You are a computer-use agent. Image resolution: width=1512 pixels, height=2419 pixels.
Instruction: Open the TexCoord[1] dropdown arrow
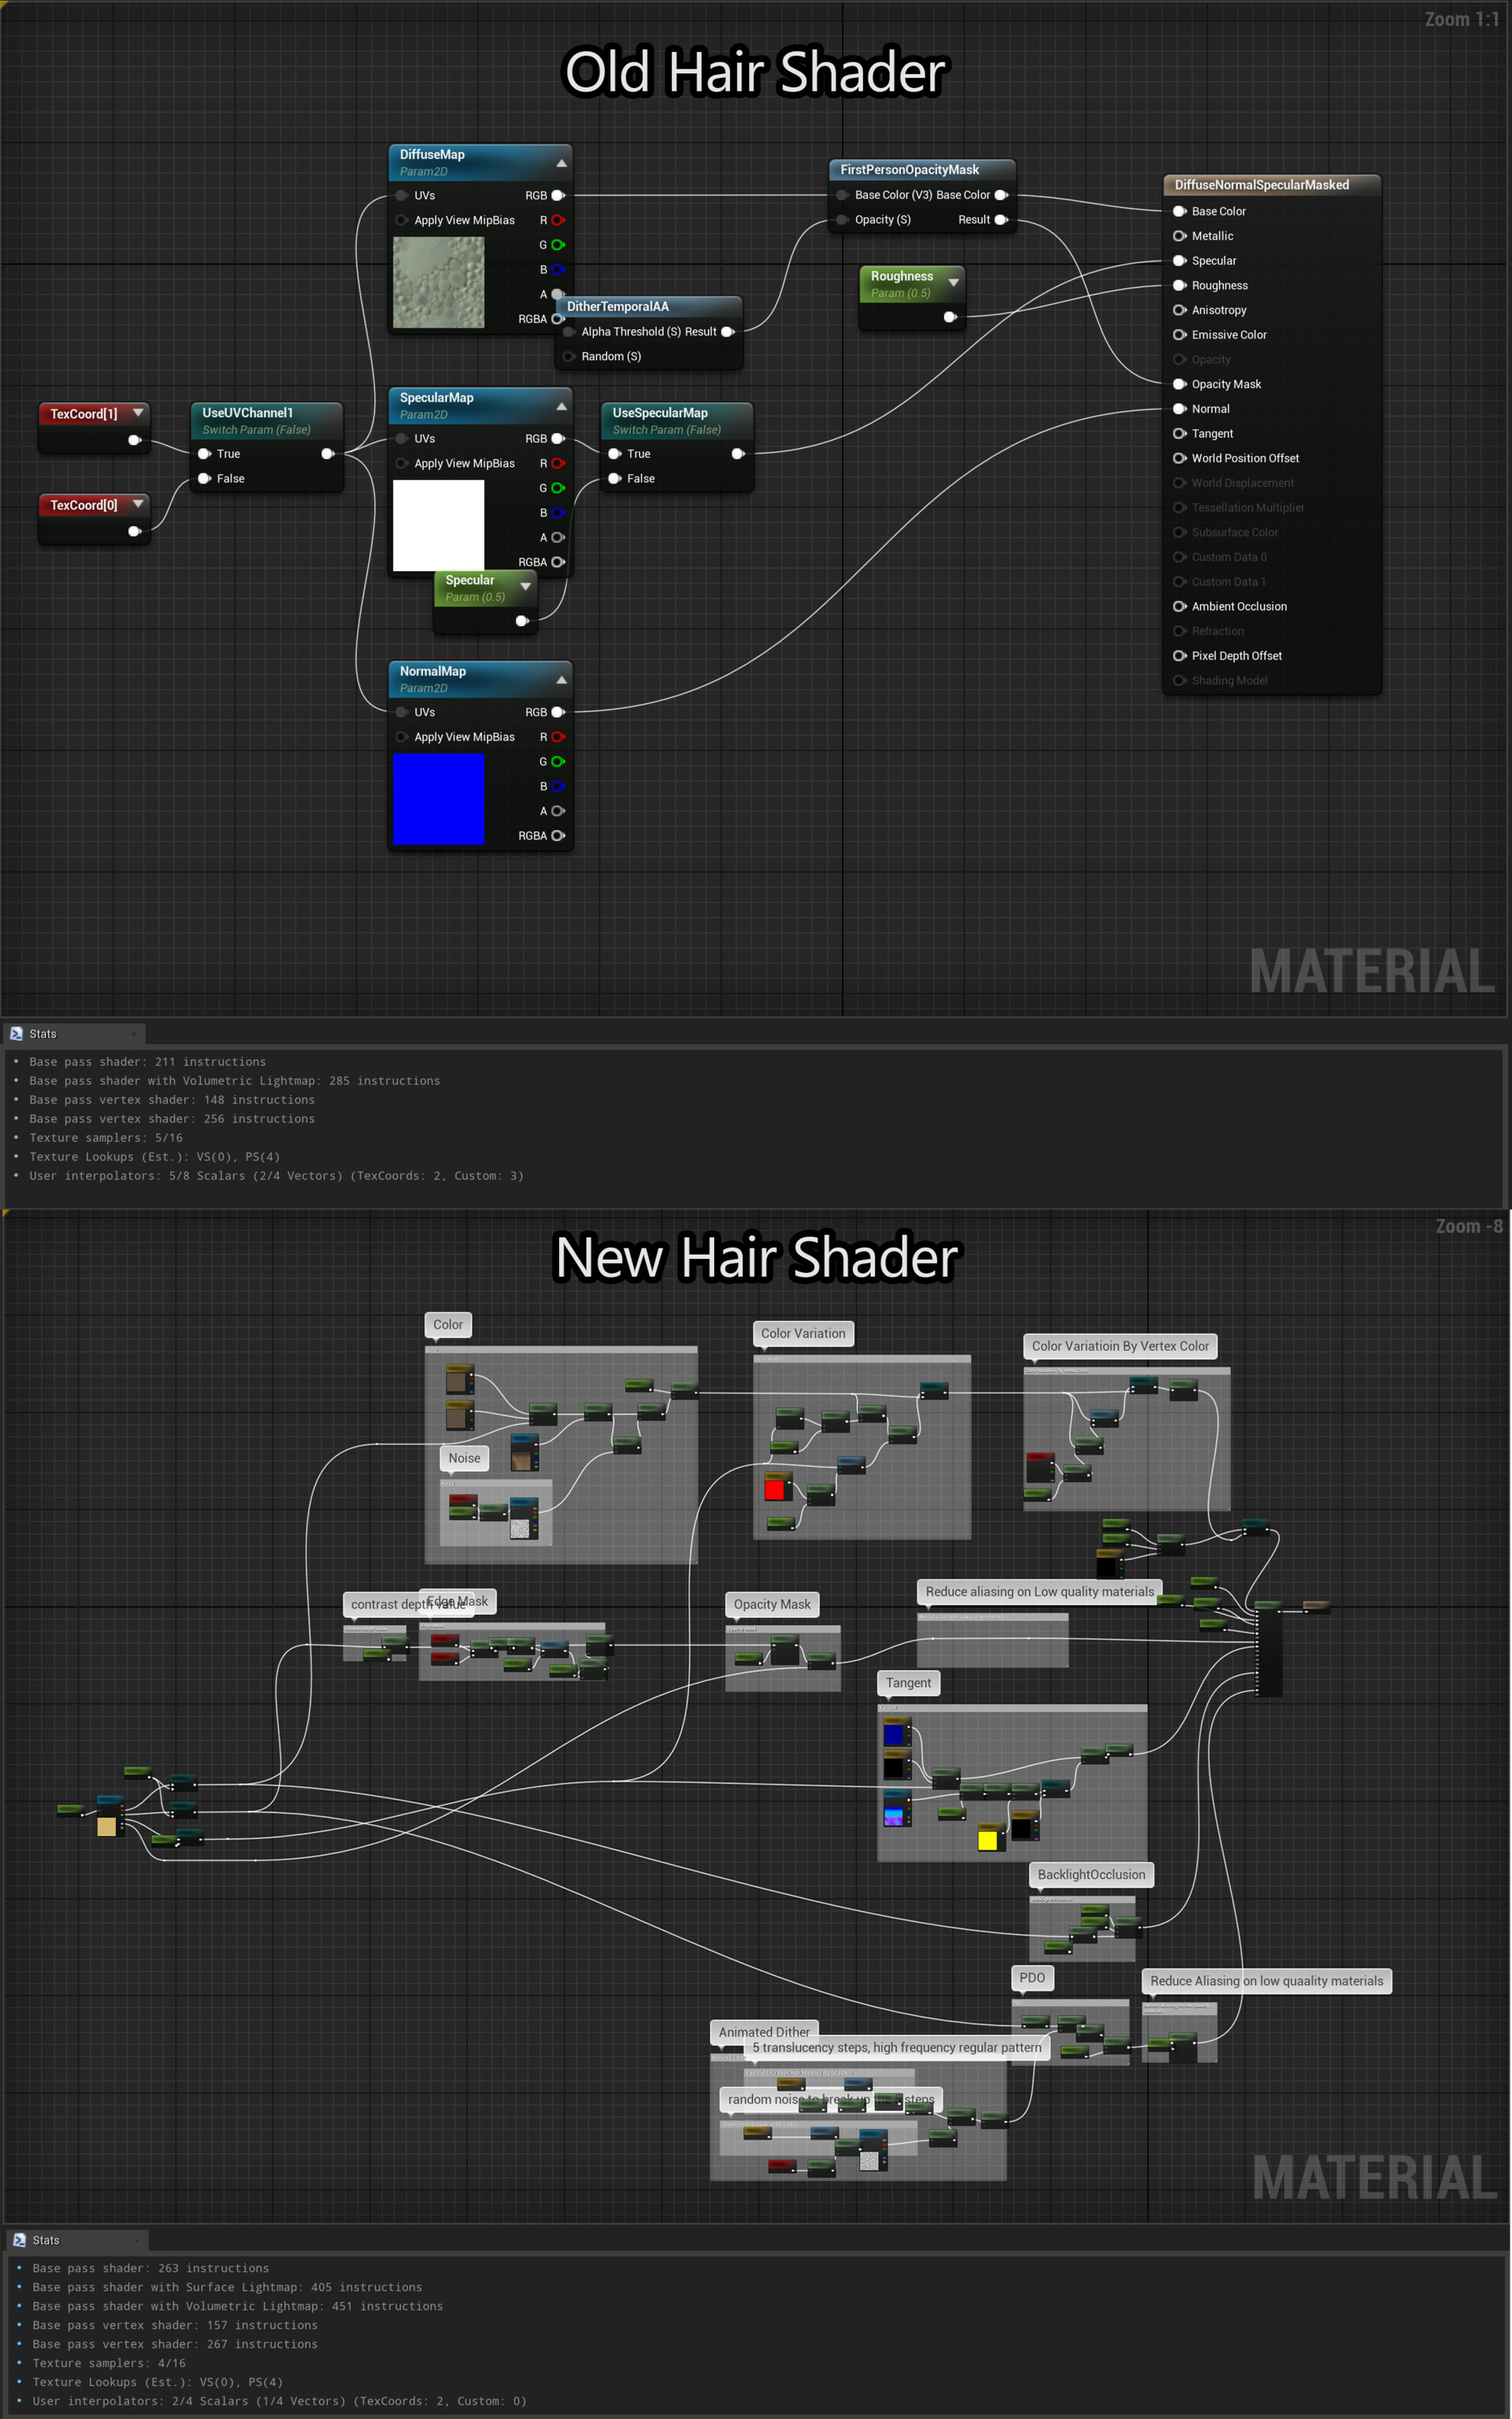pyautogui.click(x=138, y=412)
